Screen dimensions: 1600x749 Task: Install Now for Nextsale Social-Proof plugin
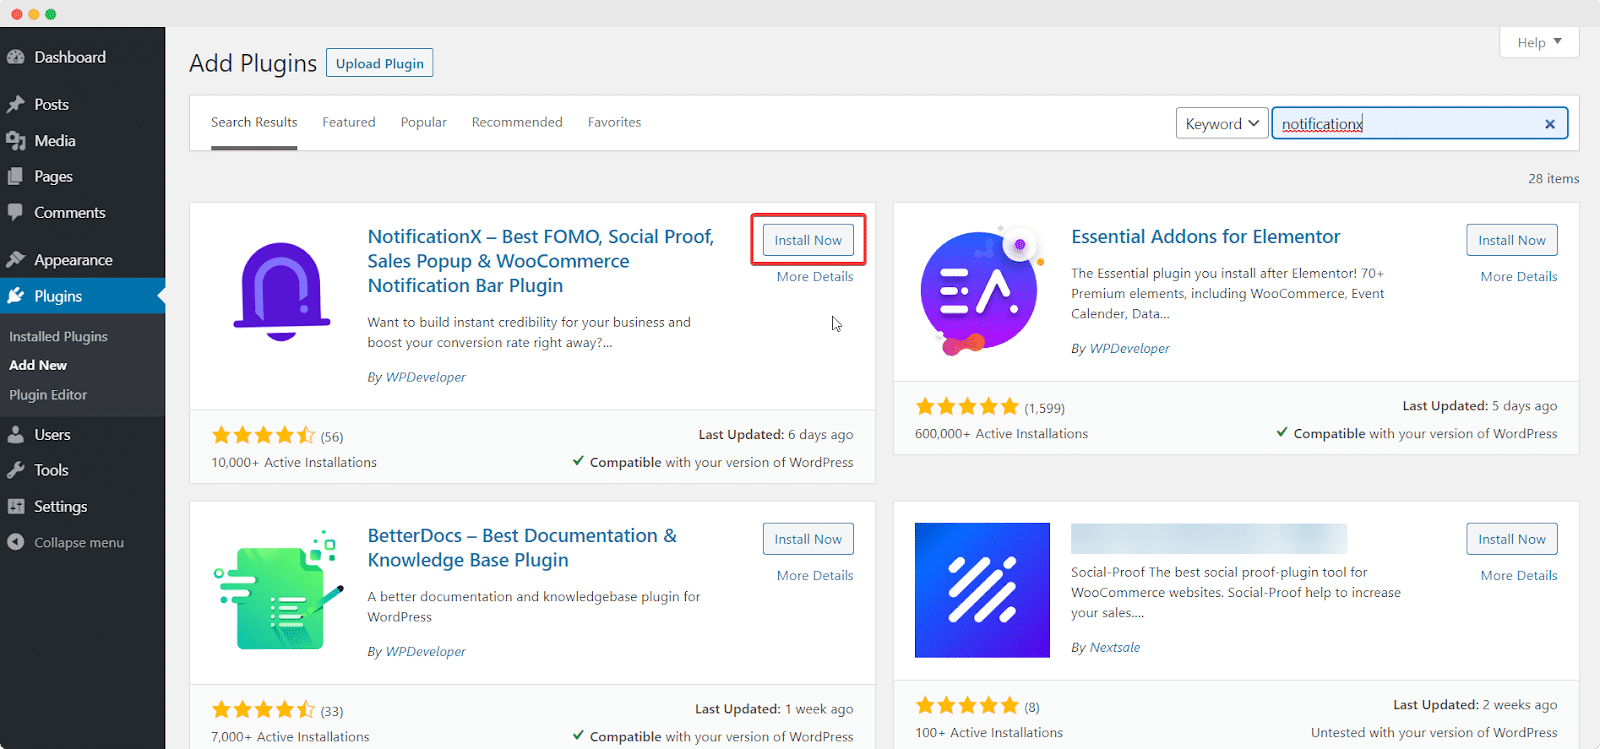pyautogui.click(x=1512, y=539)
